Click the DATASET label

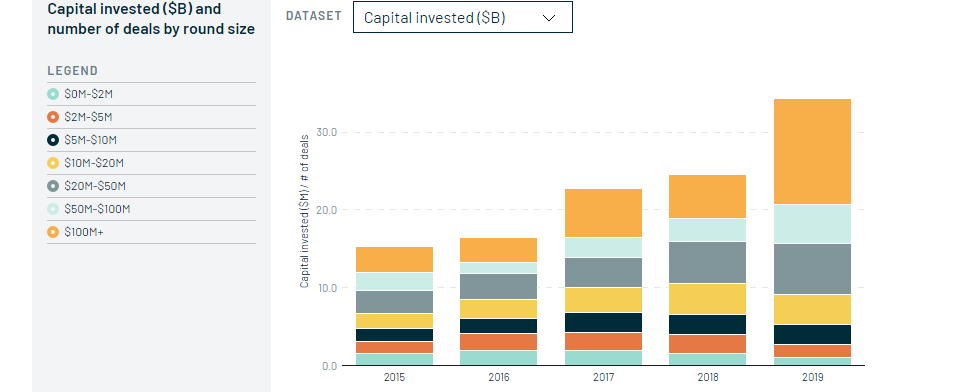pyautogui.click(x=314, y=16)
